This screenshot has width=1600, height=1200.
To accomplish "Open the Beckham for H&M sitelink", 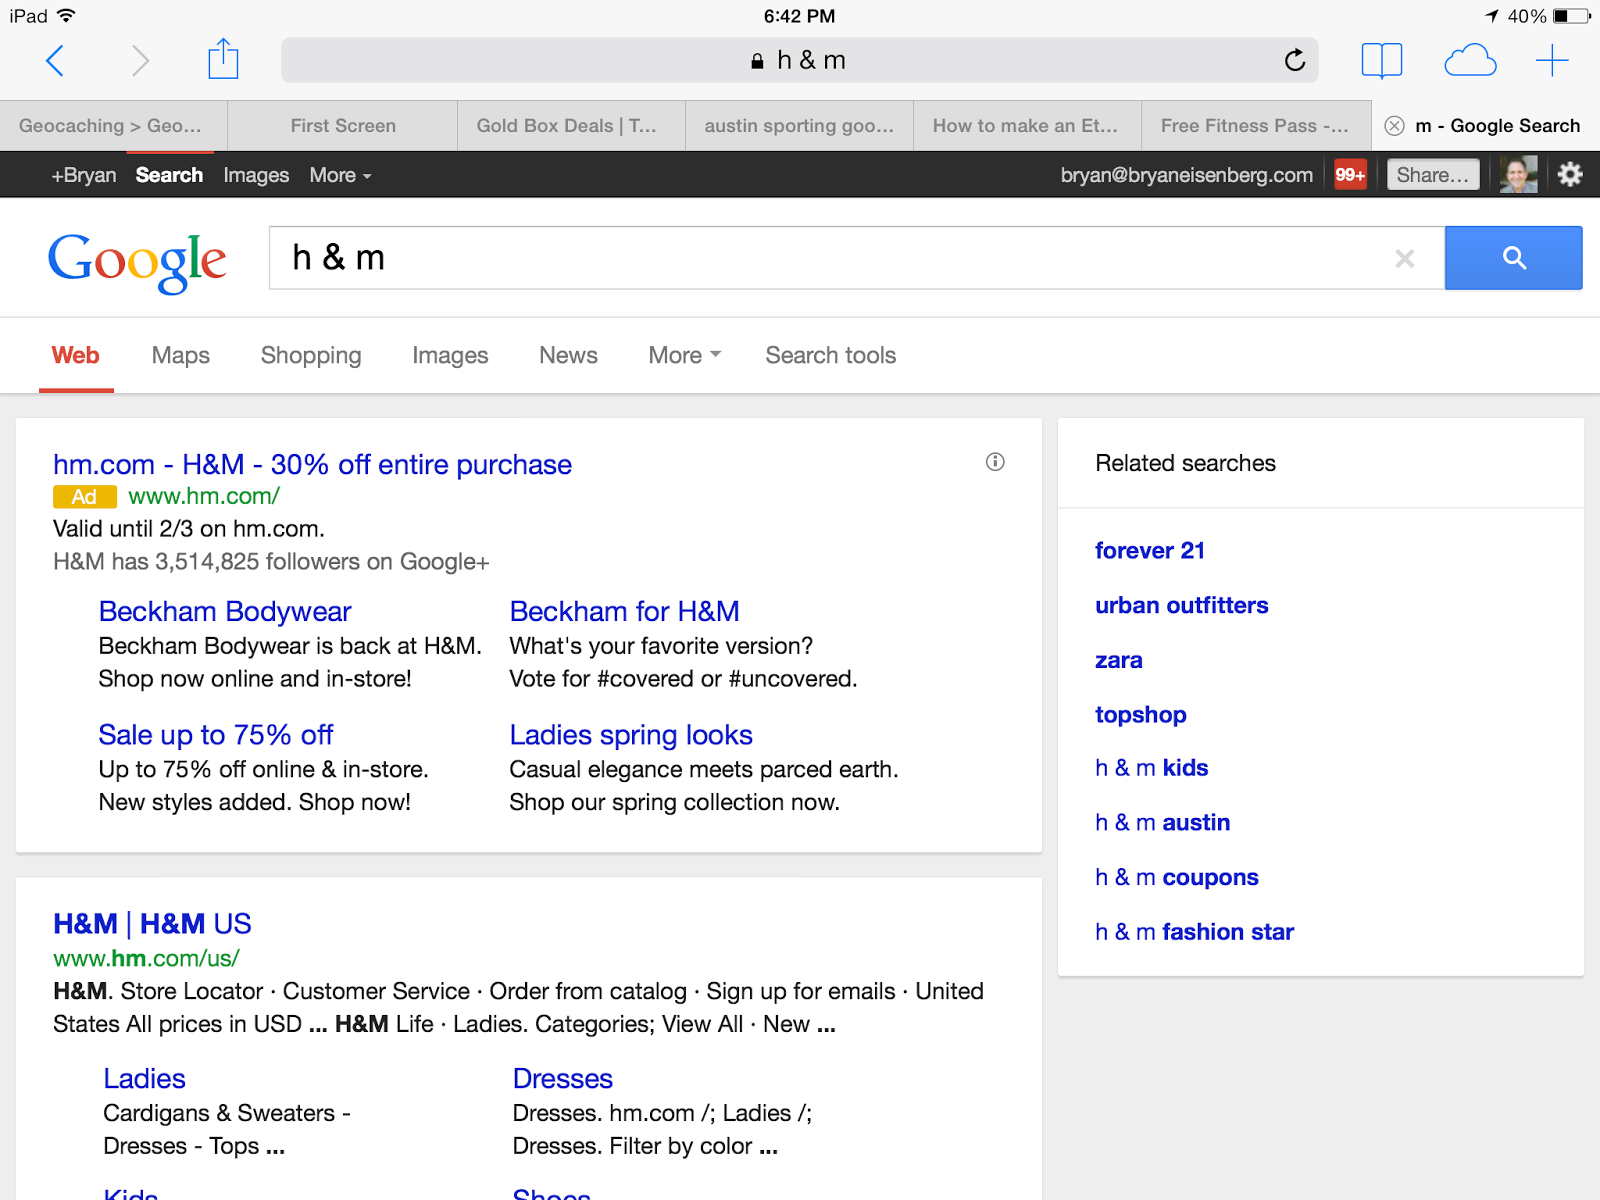I will (x=625, y=612).
